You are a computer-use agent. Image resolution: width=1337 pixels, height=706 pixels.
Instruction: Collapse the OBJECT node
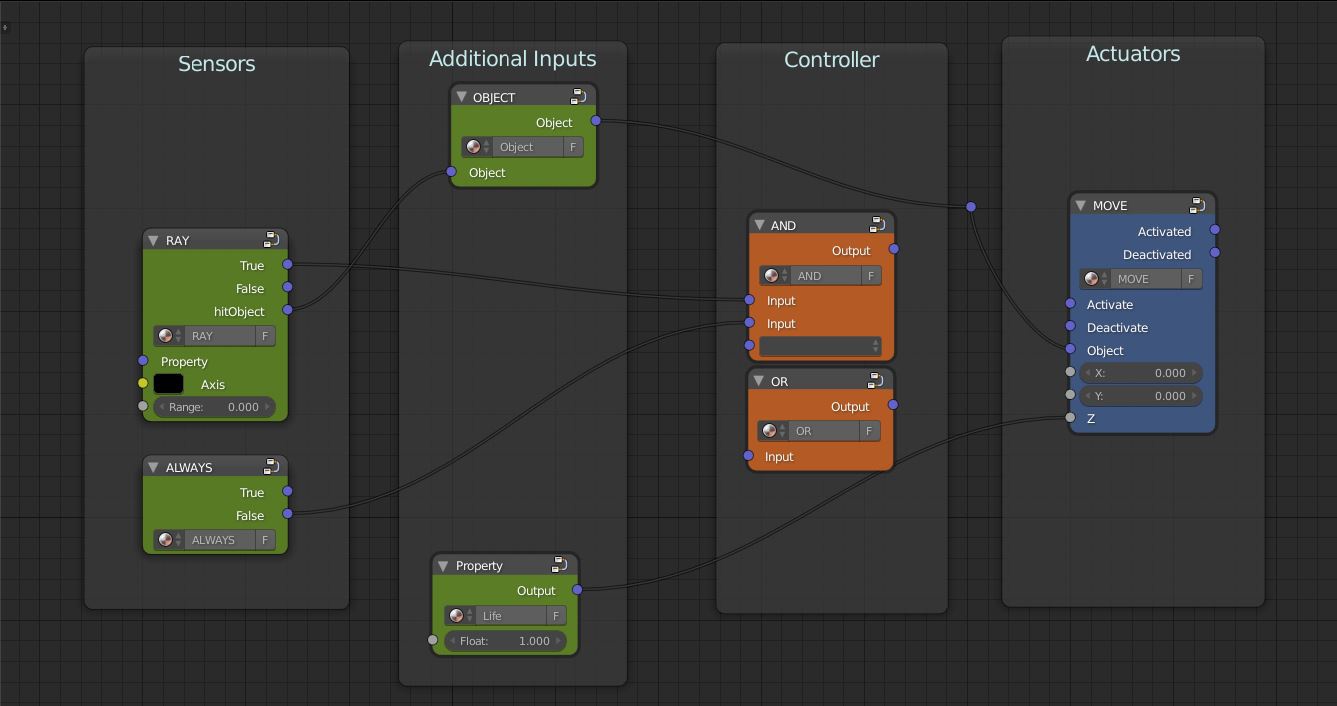click(x=461, y=97)
